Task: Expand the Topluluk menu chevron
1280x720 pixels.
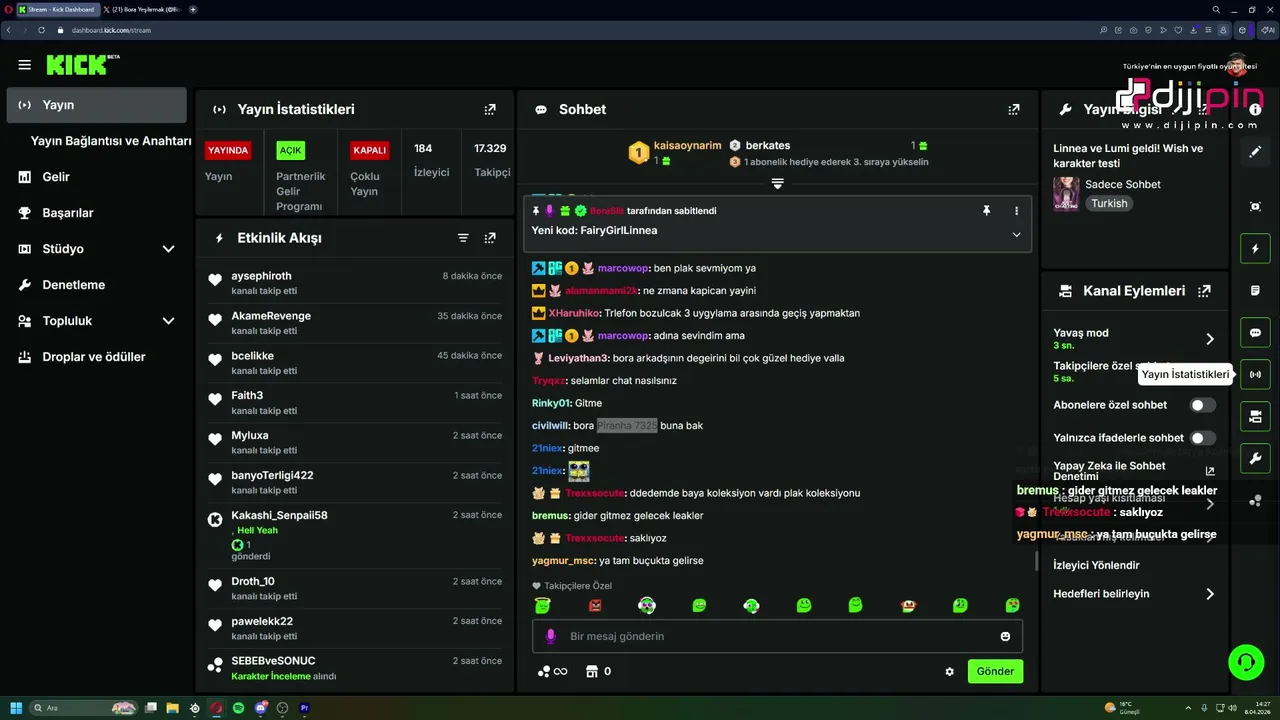Action: (168, 321)
